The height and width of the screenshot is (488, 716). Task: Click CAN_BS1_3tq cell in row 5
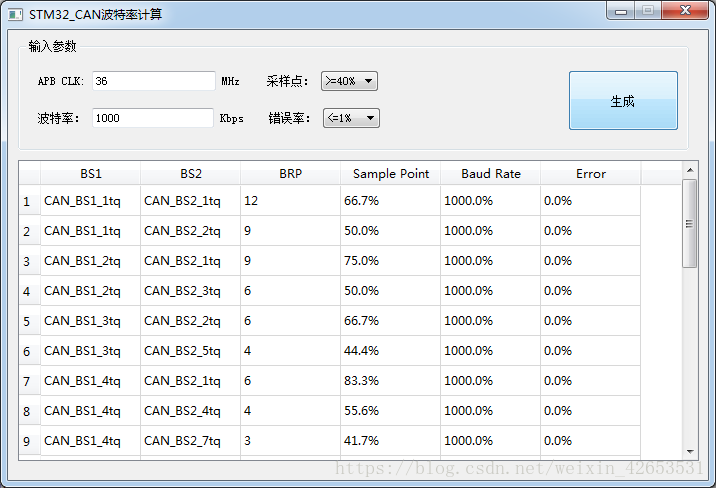[90, 321]
